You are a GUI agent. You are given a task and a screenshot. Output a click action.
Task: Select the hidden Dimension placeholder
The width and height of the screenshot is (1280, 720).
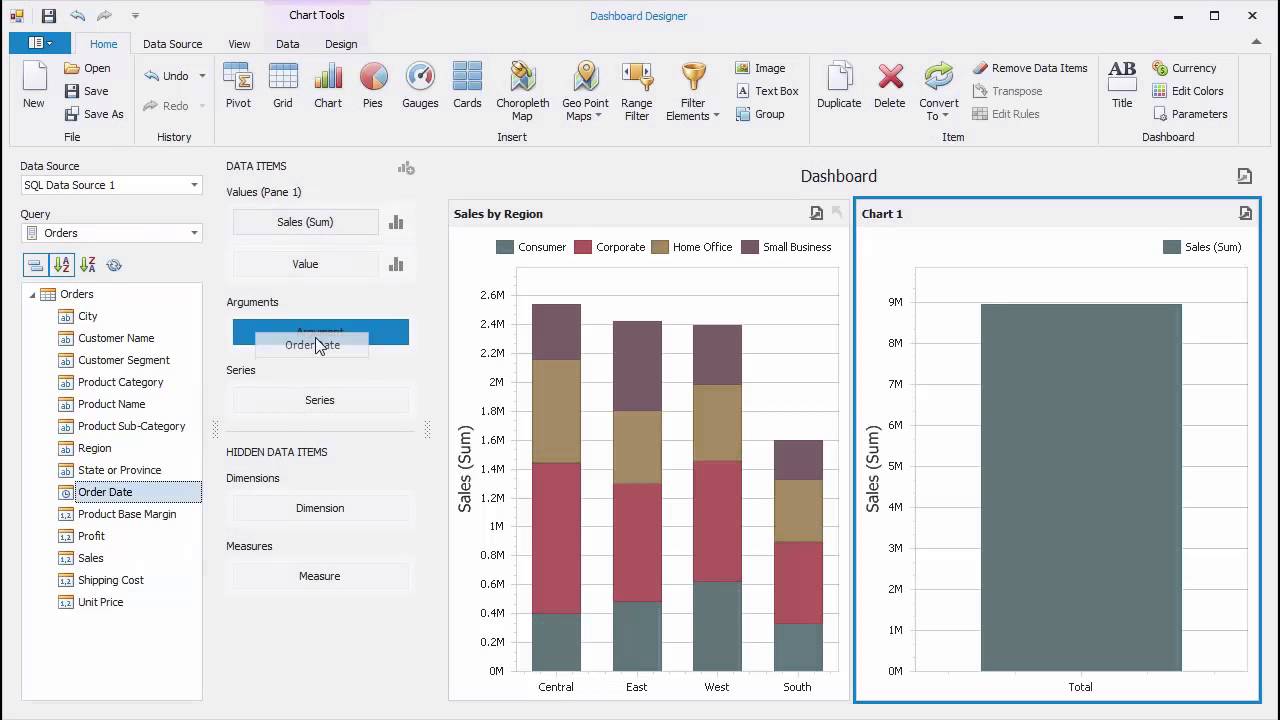[x=320, y=508]
